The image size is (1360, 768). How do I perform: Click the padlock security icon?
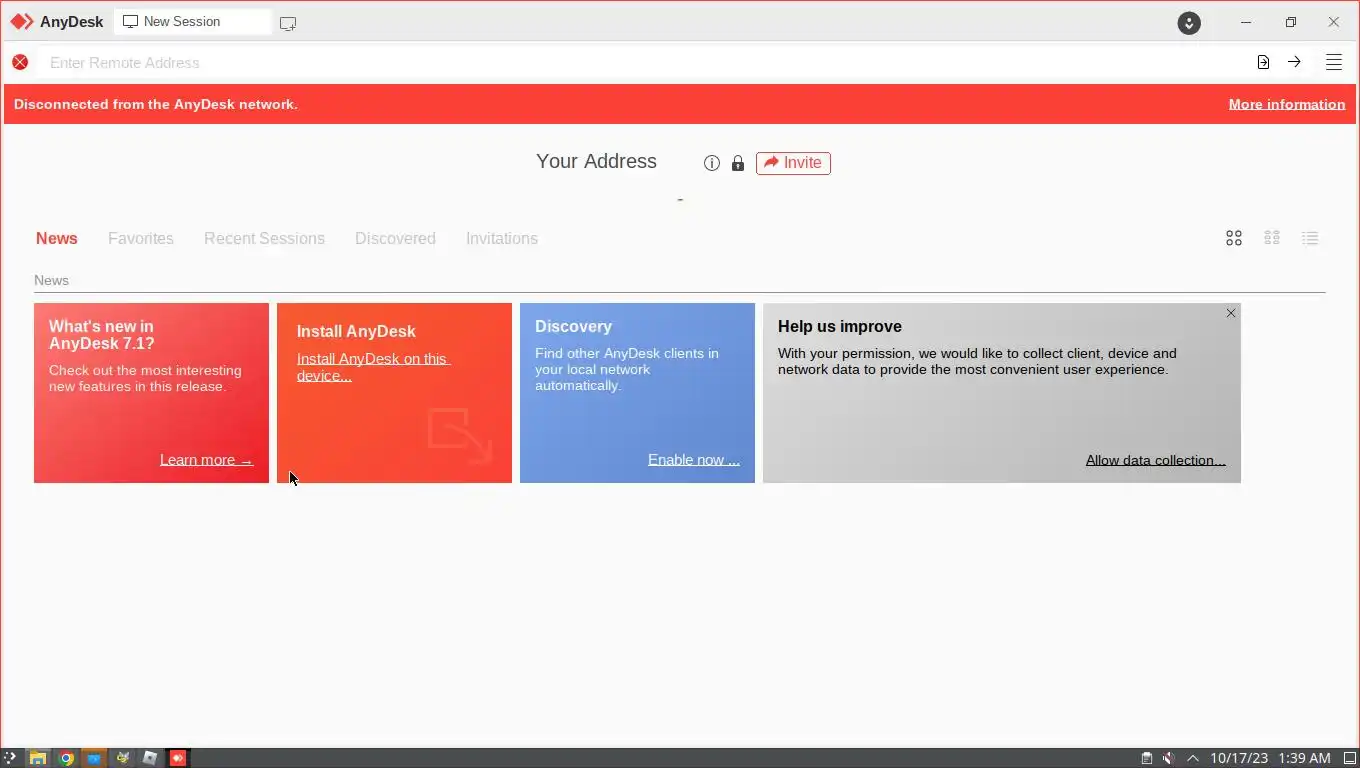tap(738, 163)
